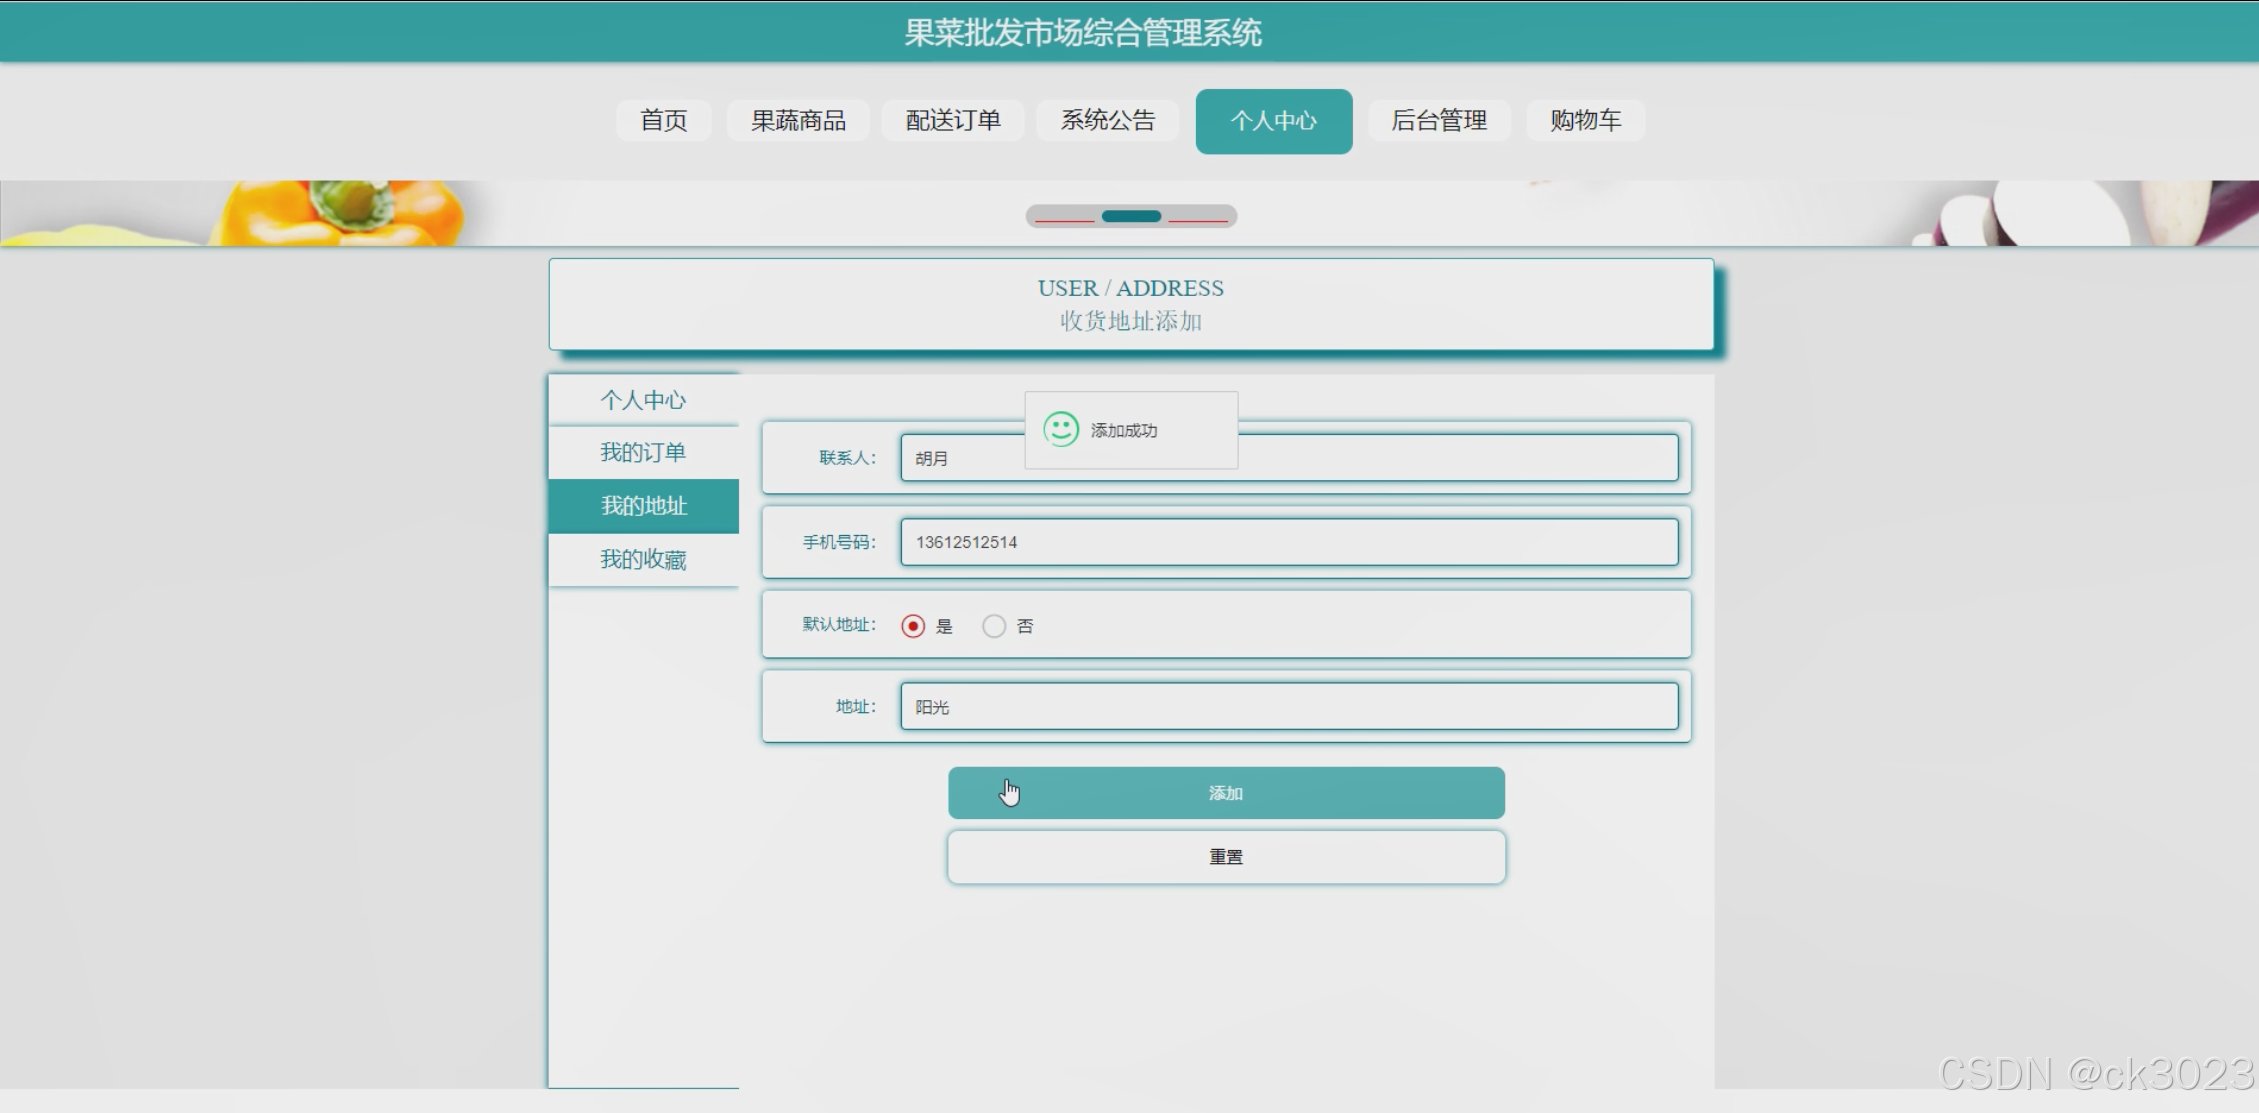2259x1113 pixels.
Task: Open the 配送订单 tab
Action: tap(952, 121)
